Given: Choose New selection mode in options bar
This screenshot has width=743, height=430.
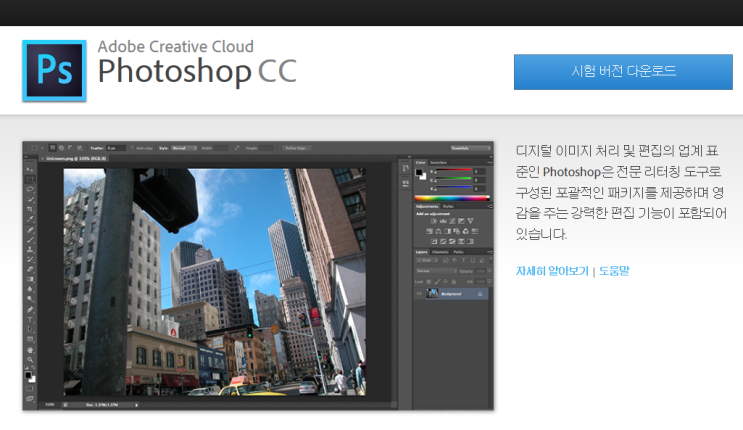Looking at the screenshot, I should (53, 148).
